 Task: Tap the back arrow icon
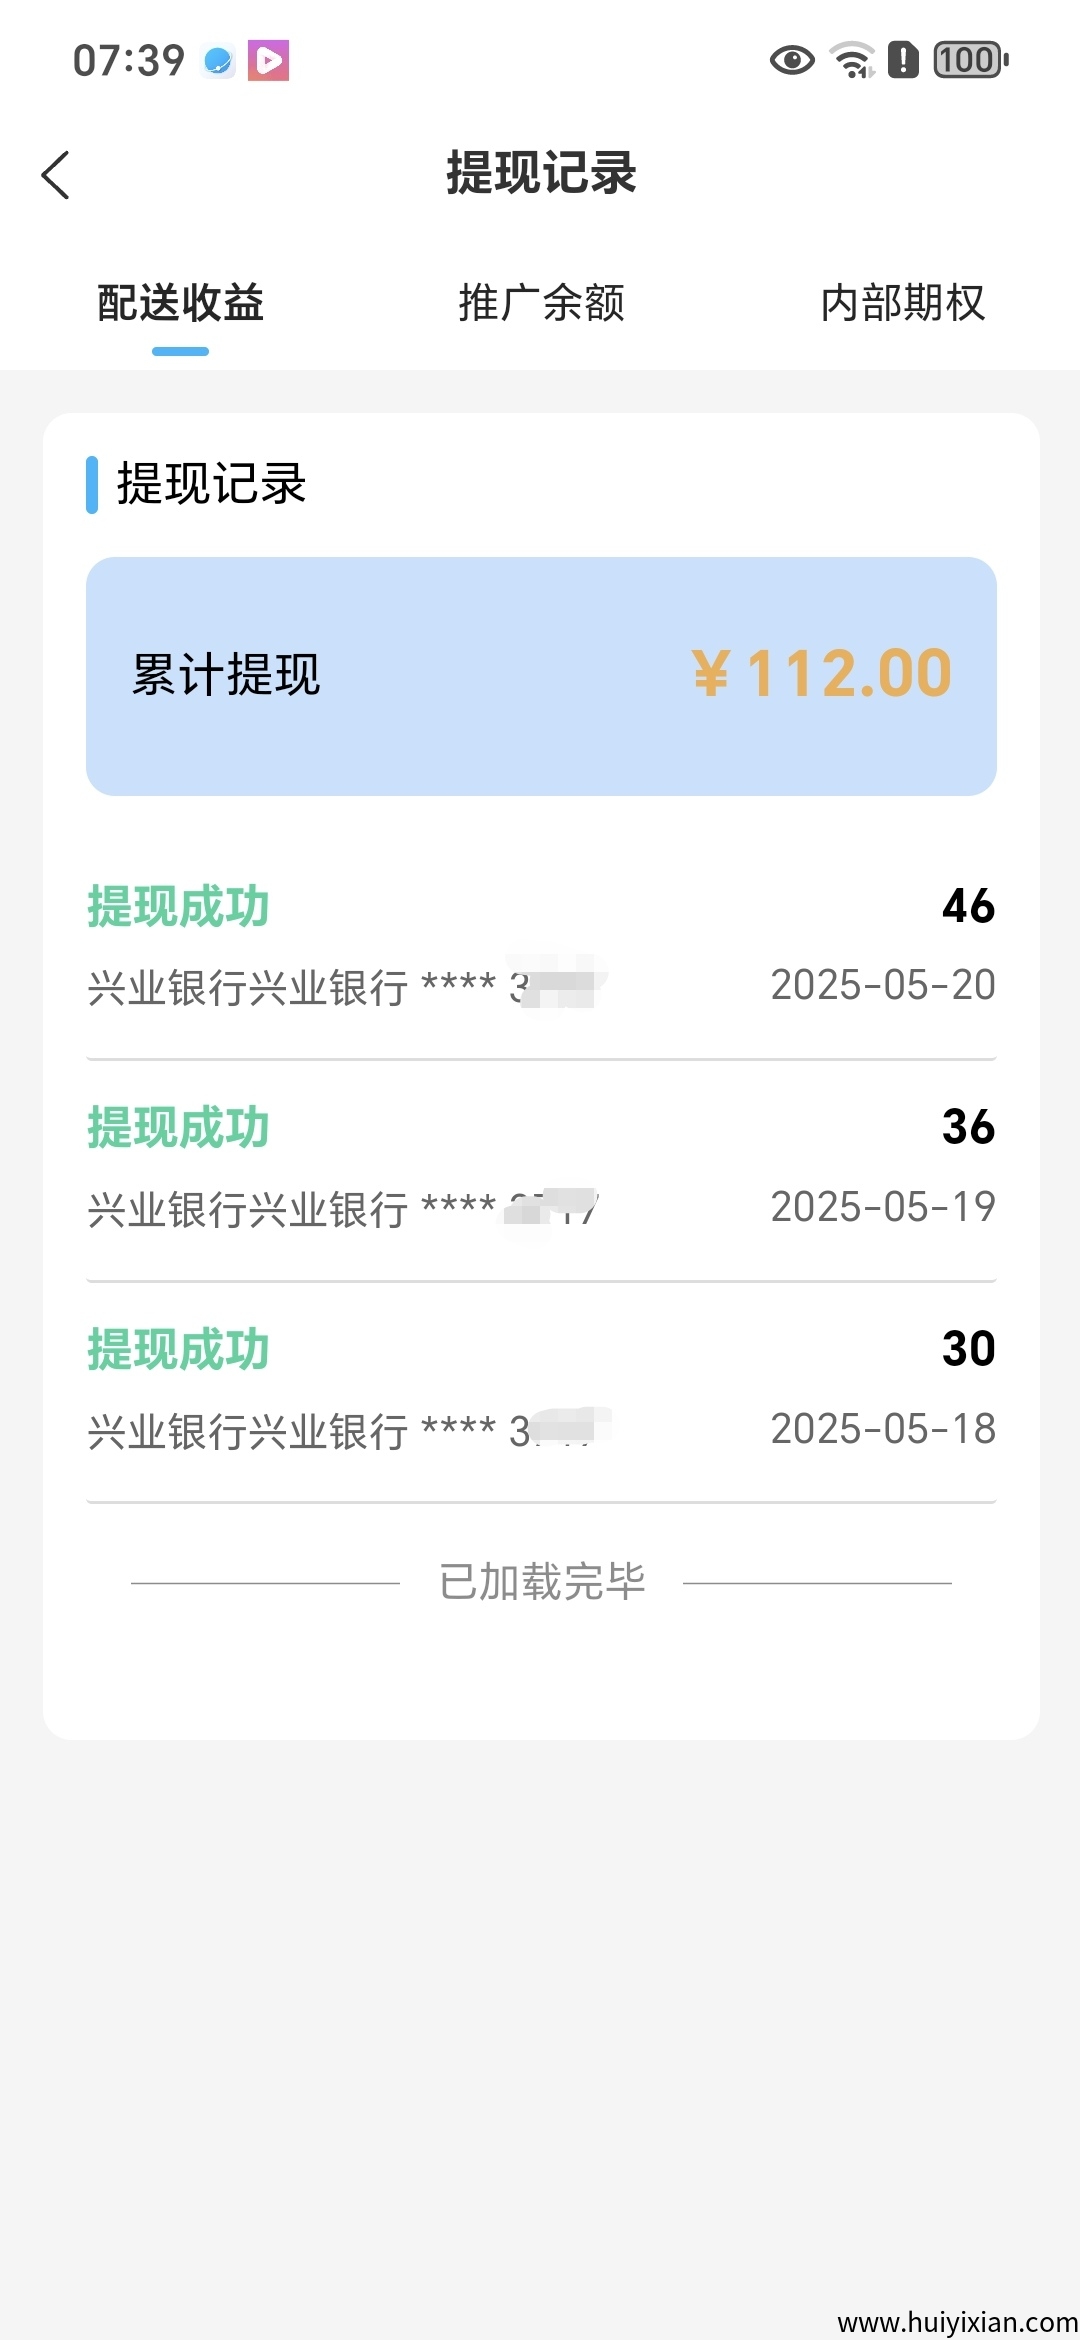click(x=56, y=175)
